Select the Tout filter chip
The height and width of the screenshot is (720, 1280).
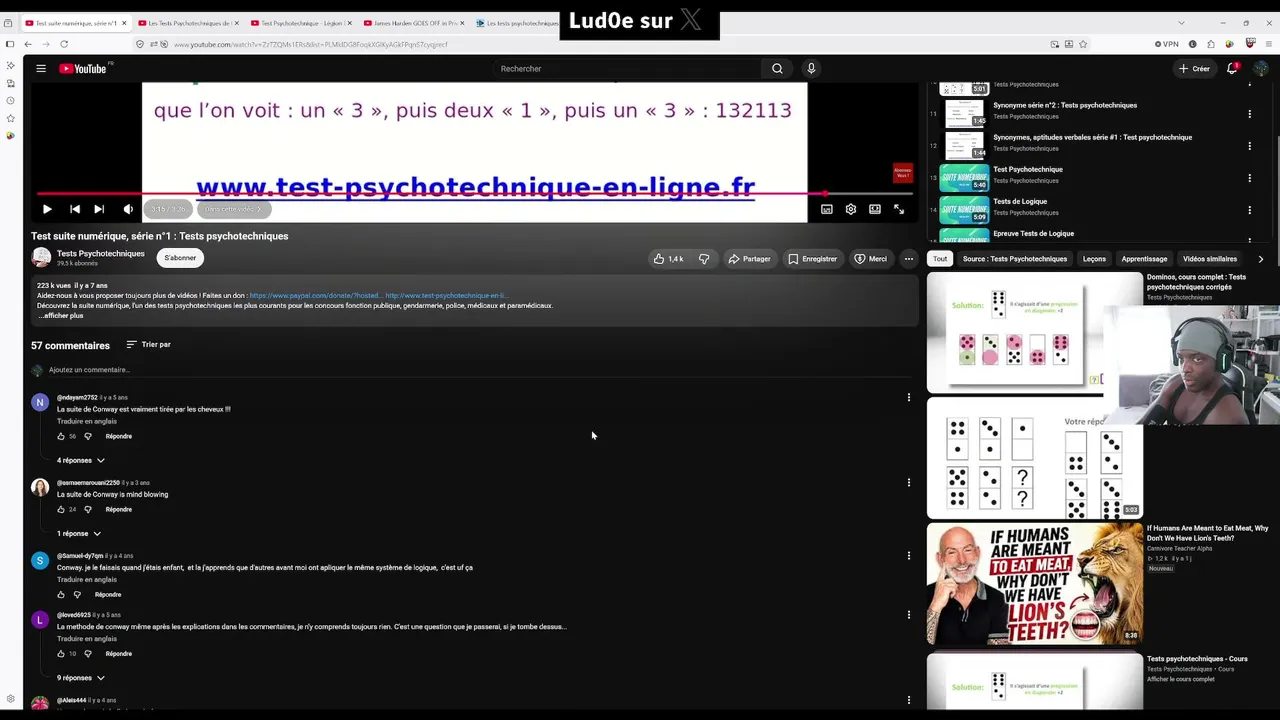940,259
